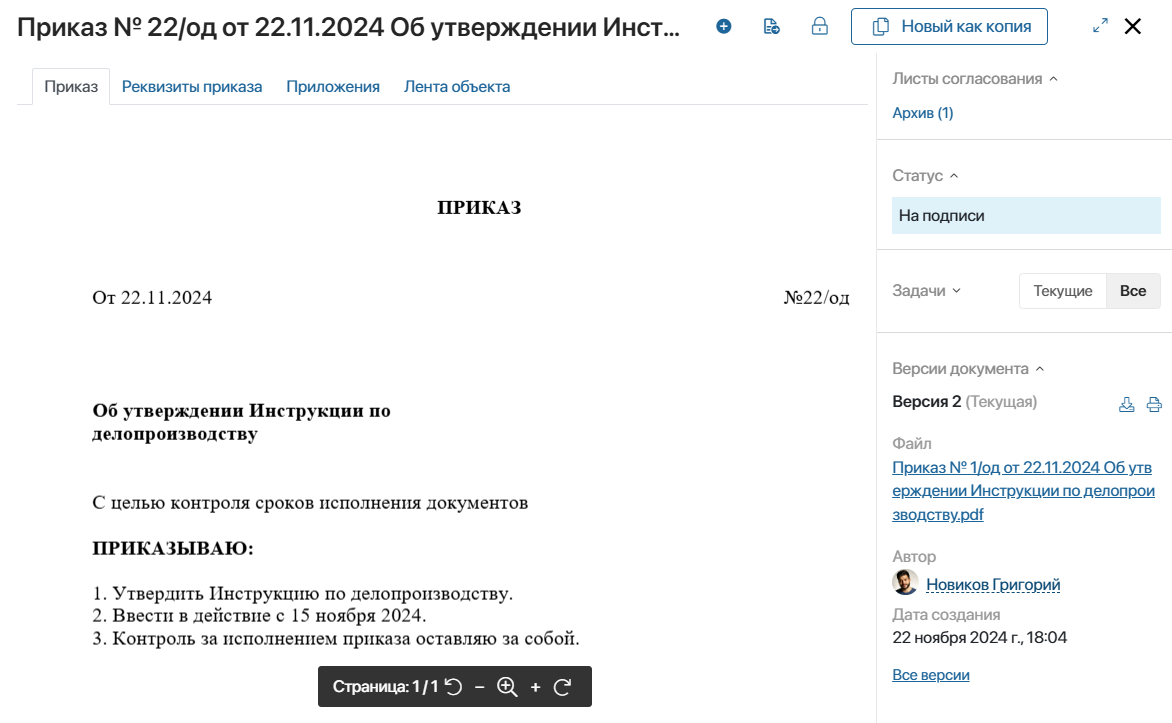Show only 'Текущие' tasks
Viewport: 1172px width, 723px height.
pos(1062,291)
